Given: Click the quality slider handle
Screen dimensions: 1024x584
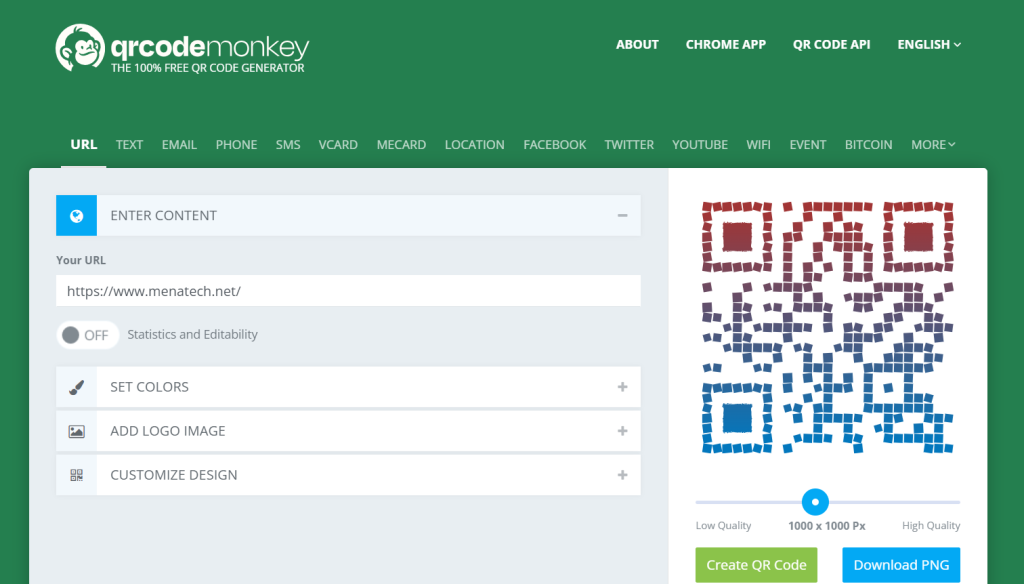Looking at the screenshot, I should coord(815,502).
